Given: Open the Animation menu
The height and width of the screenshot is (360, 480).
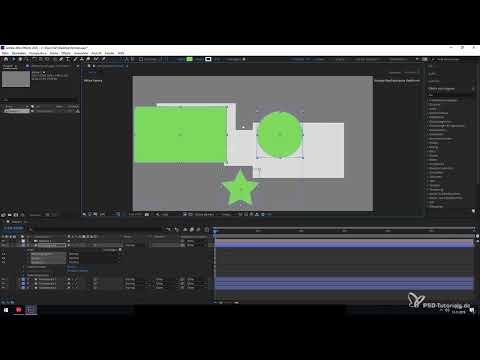Looking at the screenshot, I should pos(81,53).
